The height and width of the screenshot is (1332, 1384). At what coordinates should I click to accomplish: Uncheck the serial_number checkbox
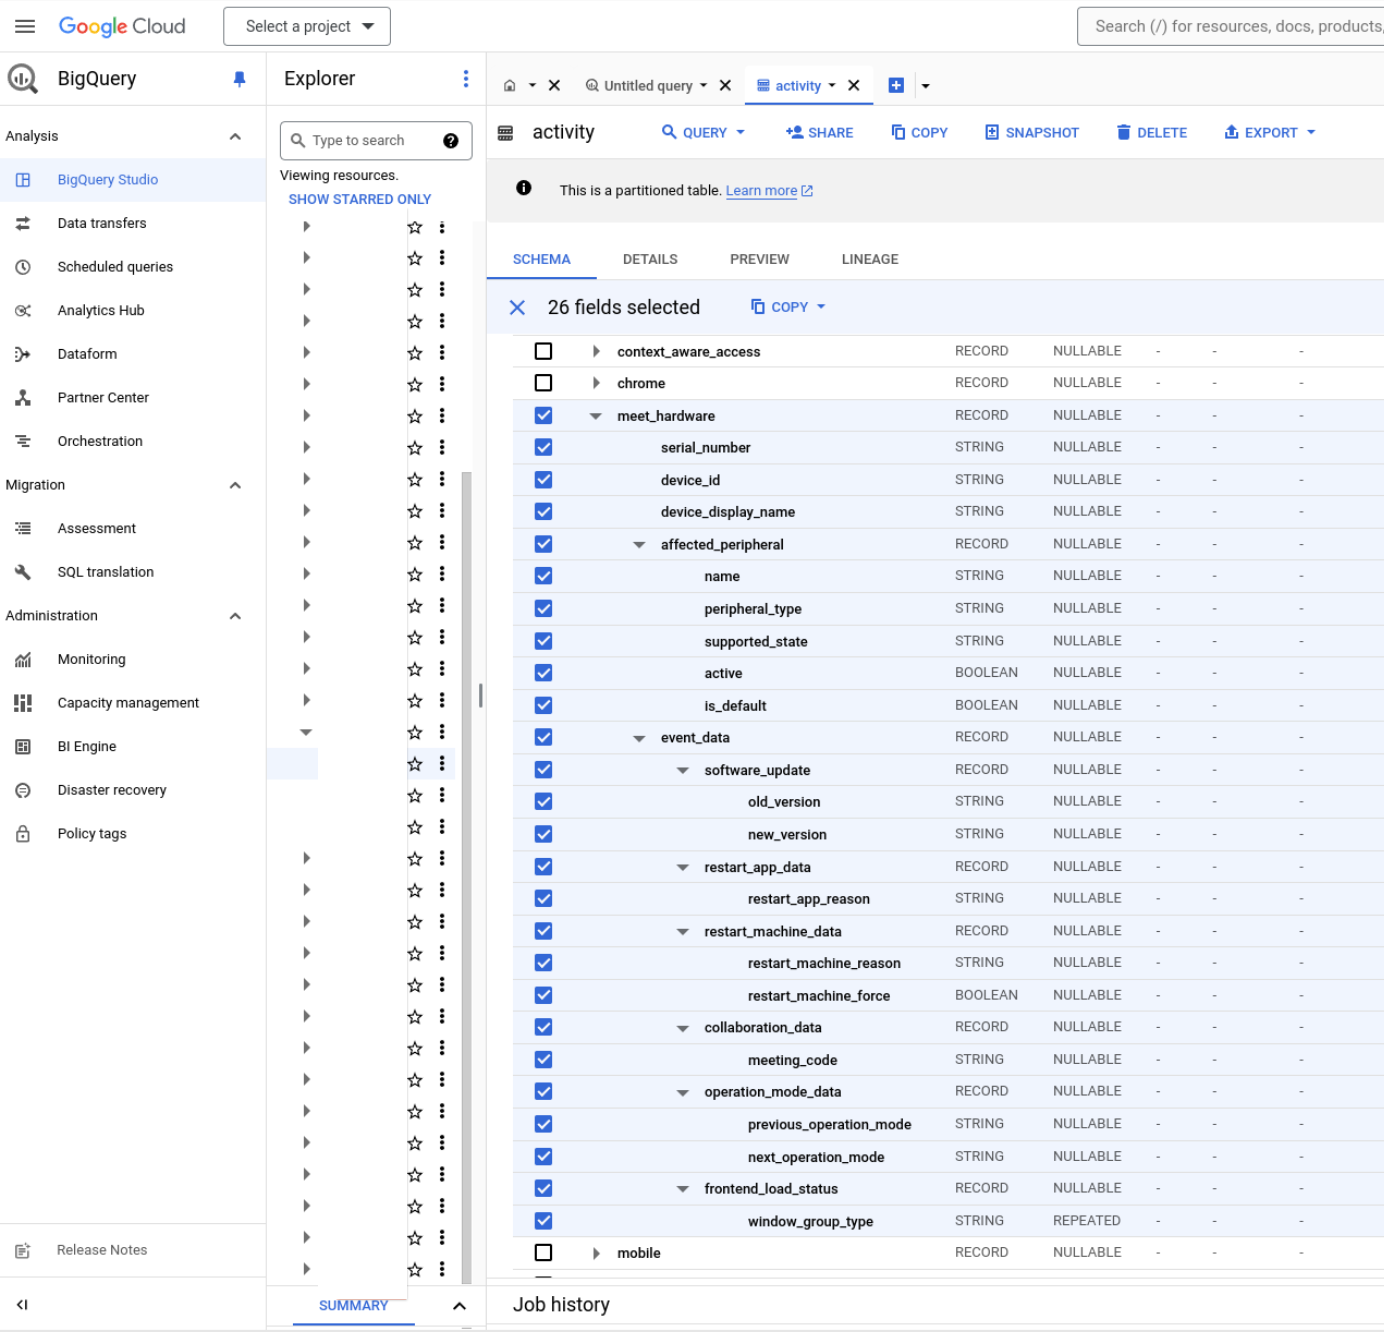pyautogui.click(x=543, y=448)
